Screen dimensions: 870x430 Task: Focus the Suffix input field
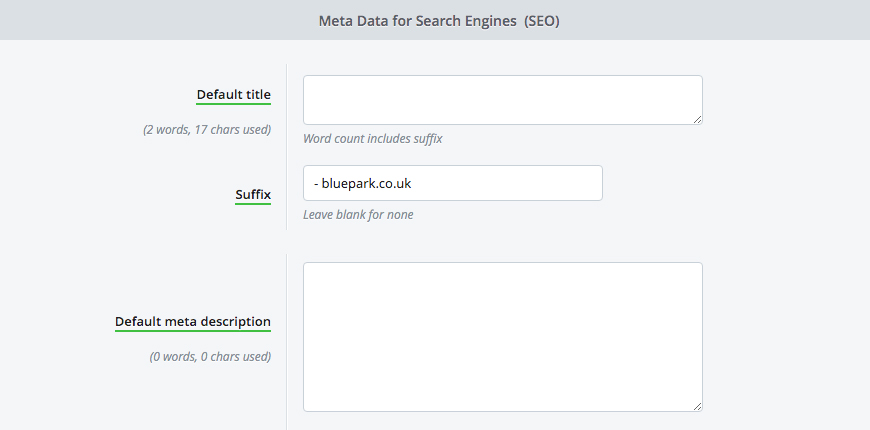[x=453, y=183]
